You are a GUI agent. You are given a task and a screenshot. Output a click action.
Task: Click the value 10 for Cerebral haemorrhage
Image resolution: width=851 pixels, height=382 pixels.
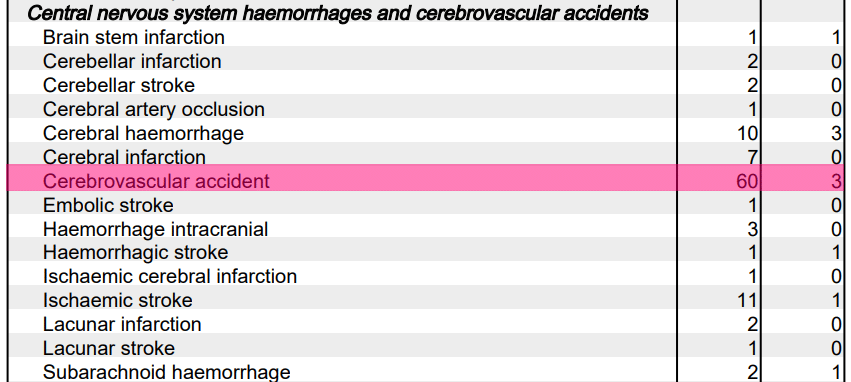tap(747, 133)
